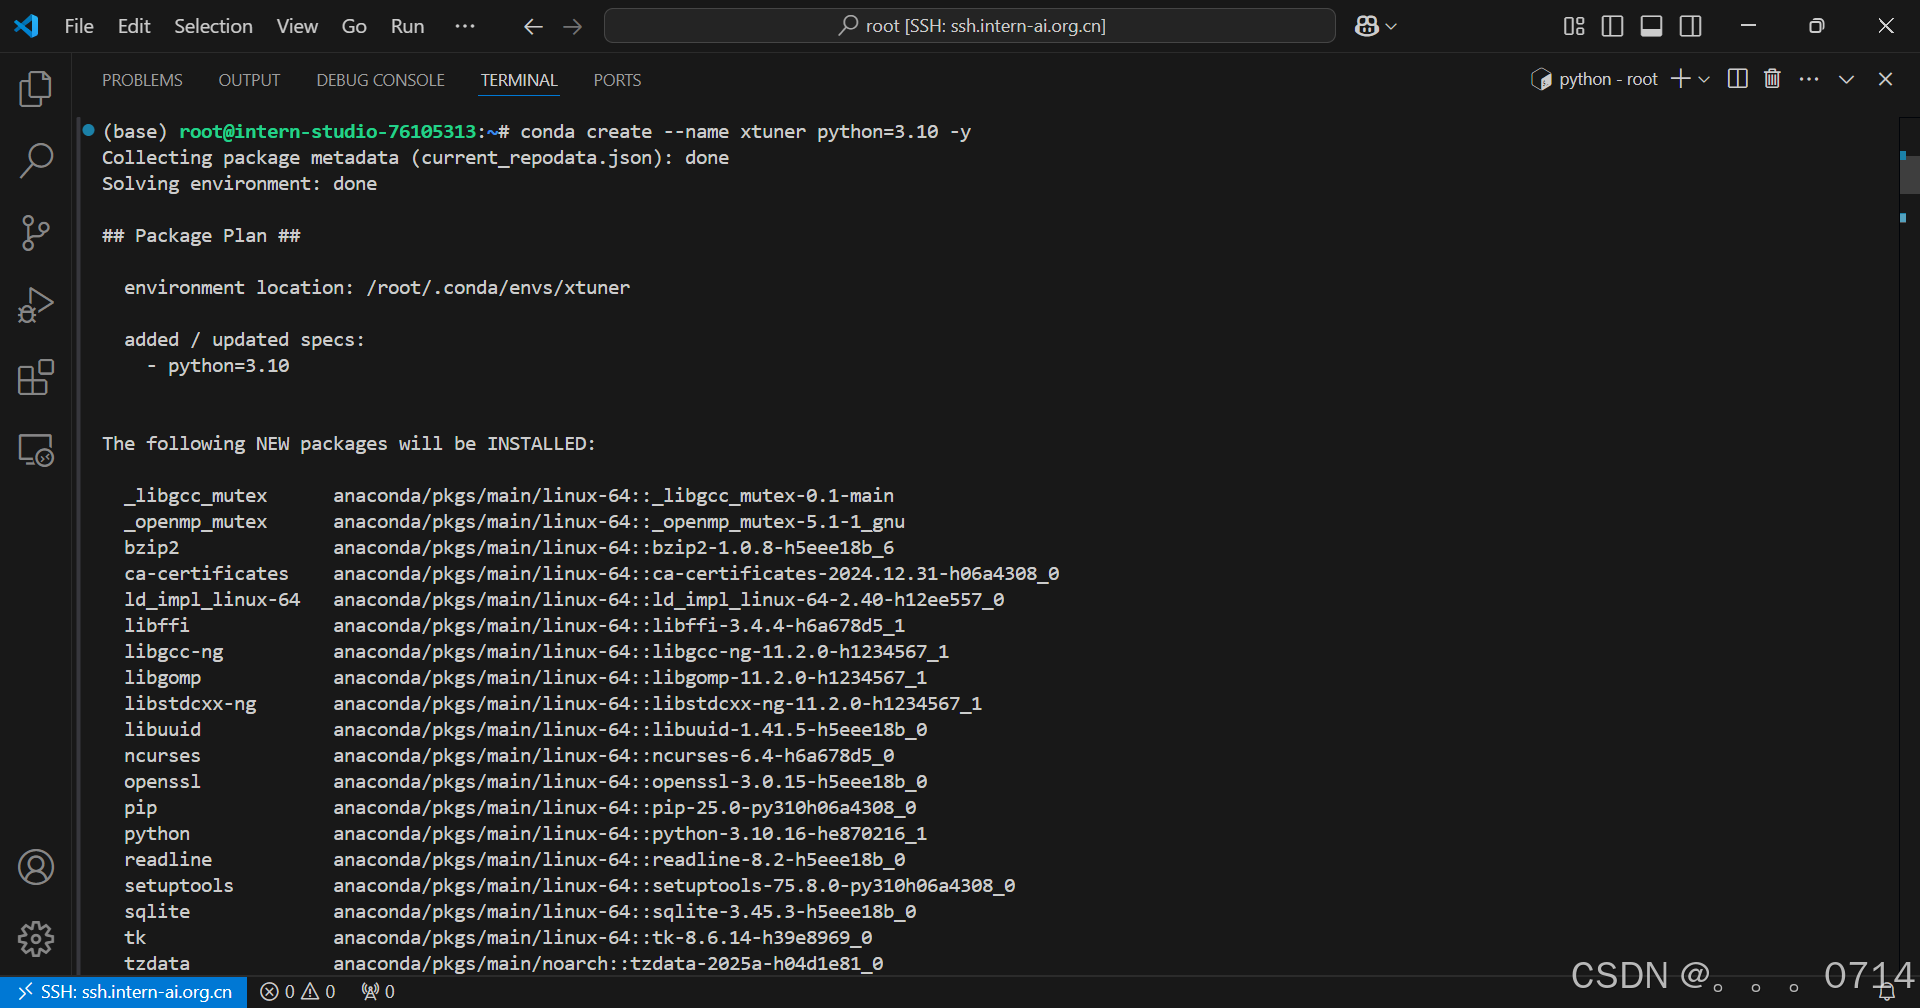The height and width of the screenshot is (1008, 1920).
Task: Switch to the DEBUG CONSOLE tab
Action: 380,80
